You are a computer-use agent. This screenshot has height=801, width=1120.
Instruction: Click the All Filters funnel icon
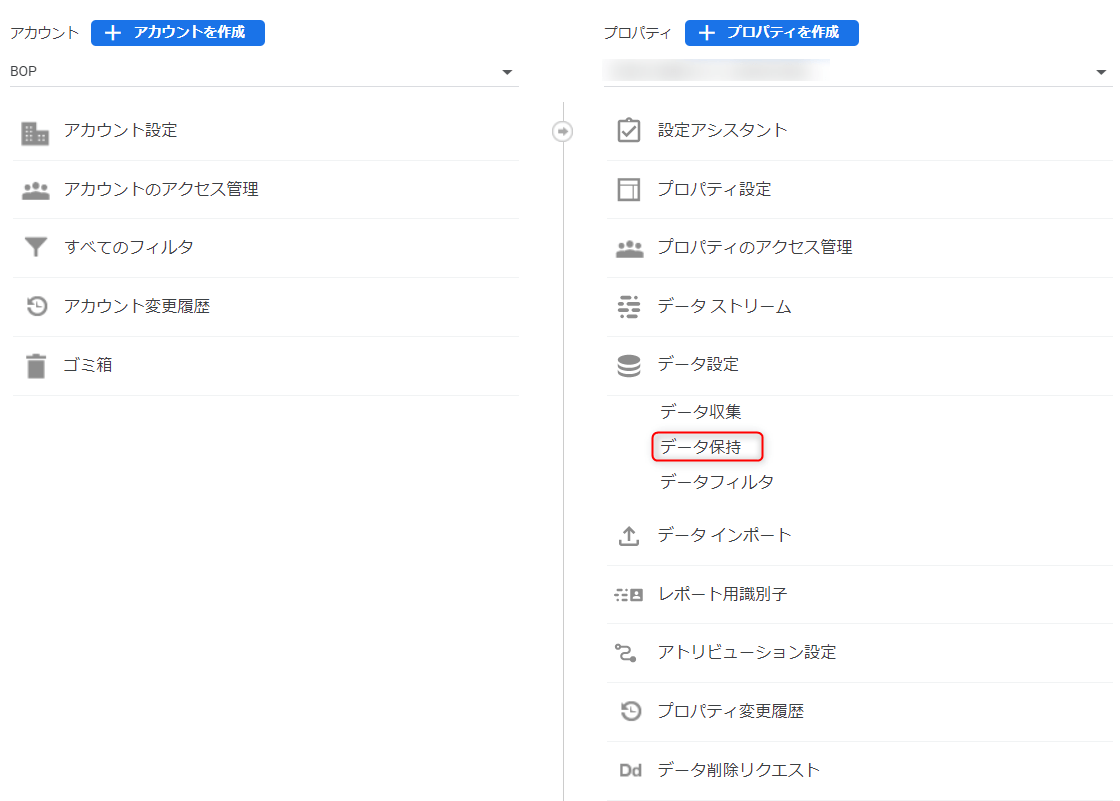(x=36, y=247)
